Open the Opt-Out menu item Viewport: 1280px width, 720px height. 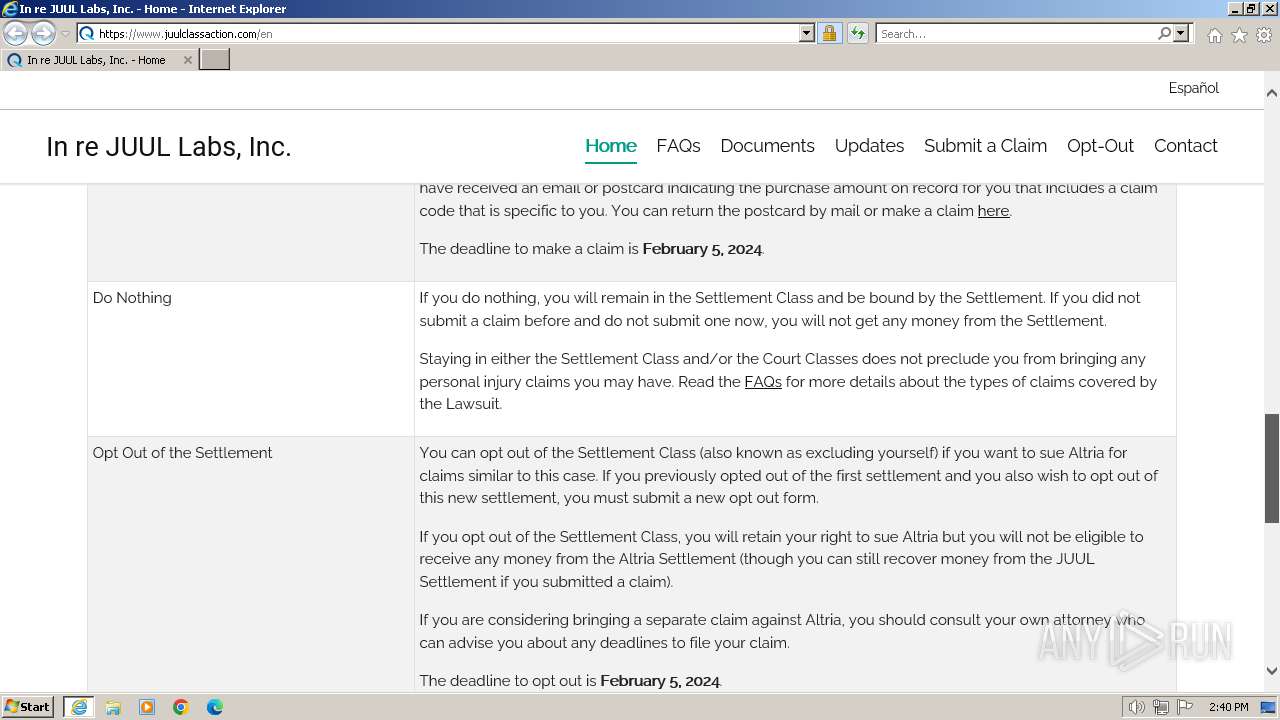tap(1100, 146)
